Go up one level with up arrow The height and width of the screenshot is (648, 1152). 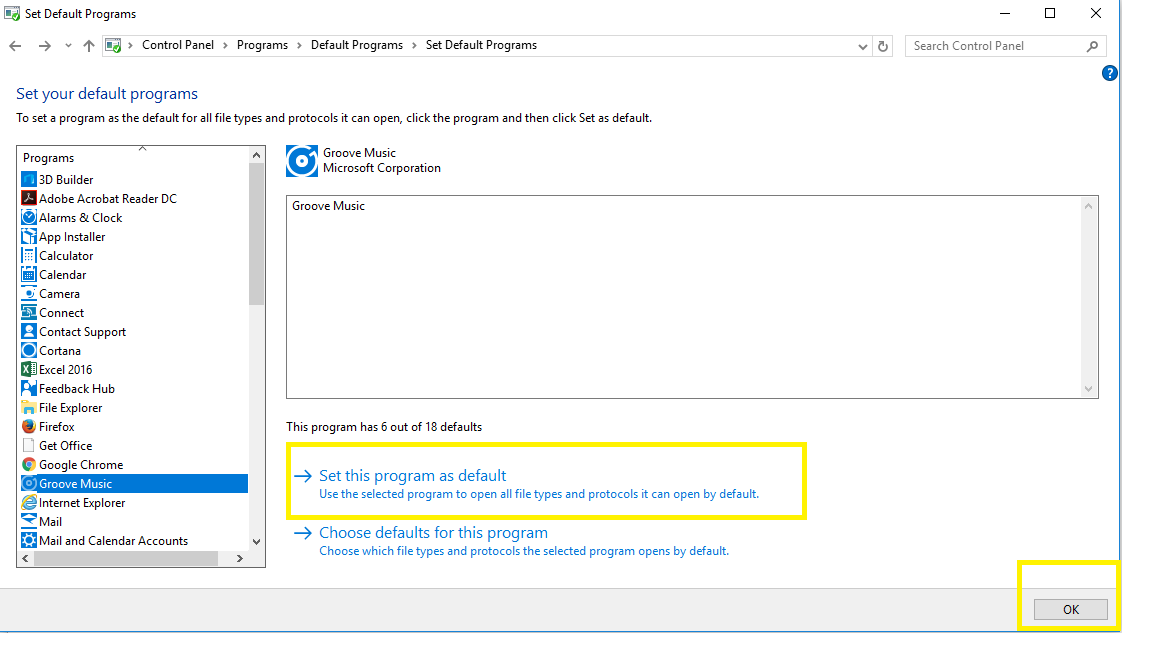89,46
